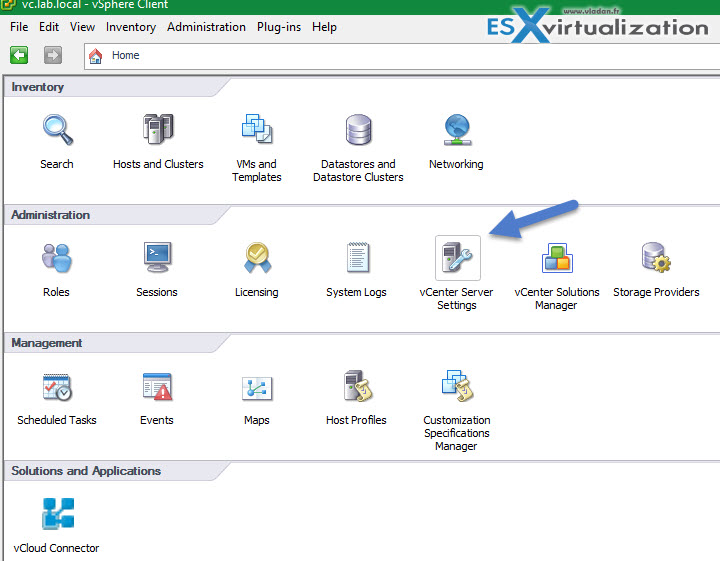Open the File menu
The width and height of the screenshot is (720, 561).
pyautogui.click(x=19, y=27)
